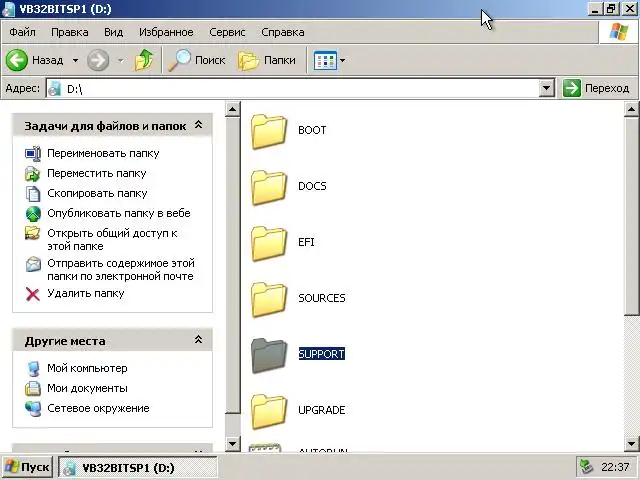
Task: Click the Views grid icon
Action: click(325, 60)
